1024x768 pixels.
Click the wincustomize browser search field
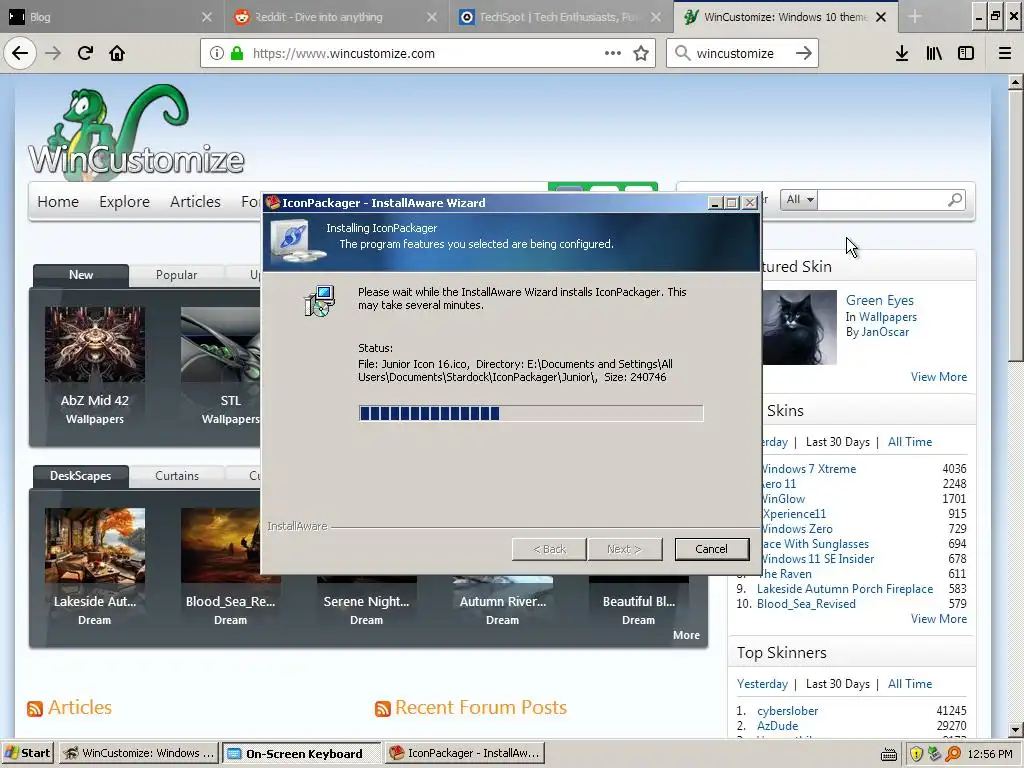[x=741, y=53]
